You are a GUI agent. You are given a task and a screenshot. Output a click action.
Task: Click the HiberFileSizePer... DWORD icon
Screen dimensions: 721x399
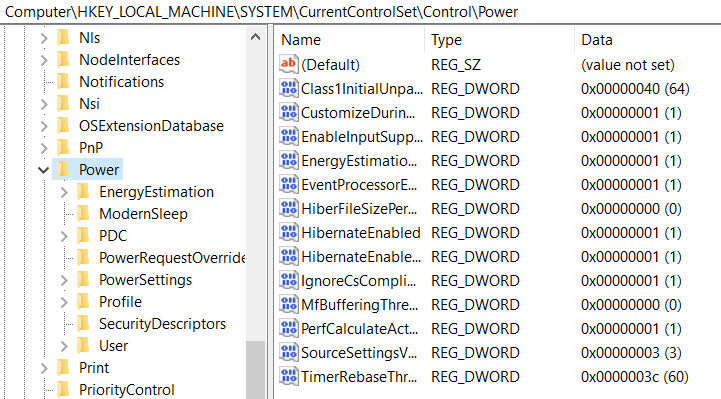tap(289, 208)
